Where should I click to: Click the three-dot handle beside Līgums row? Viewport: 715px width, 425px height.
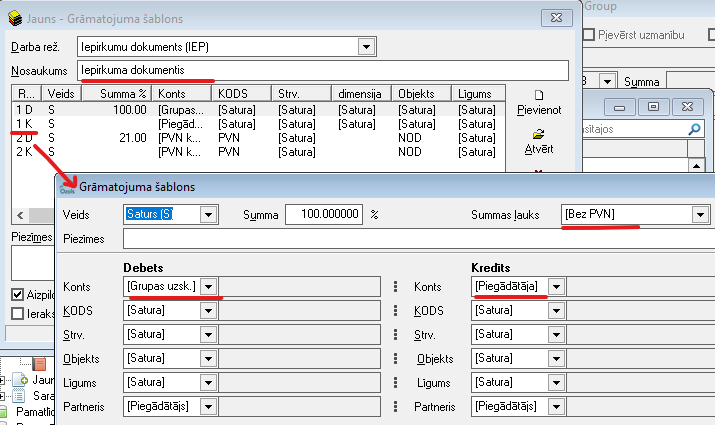pos(395,382)
